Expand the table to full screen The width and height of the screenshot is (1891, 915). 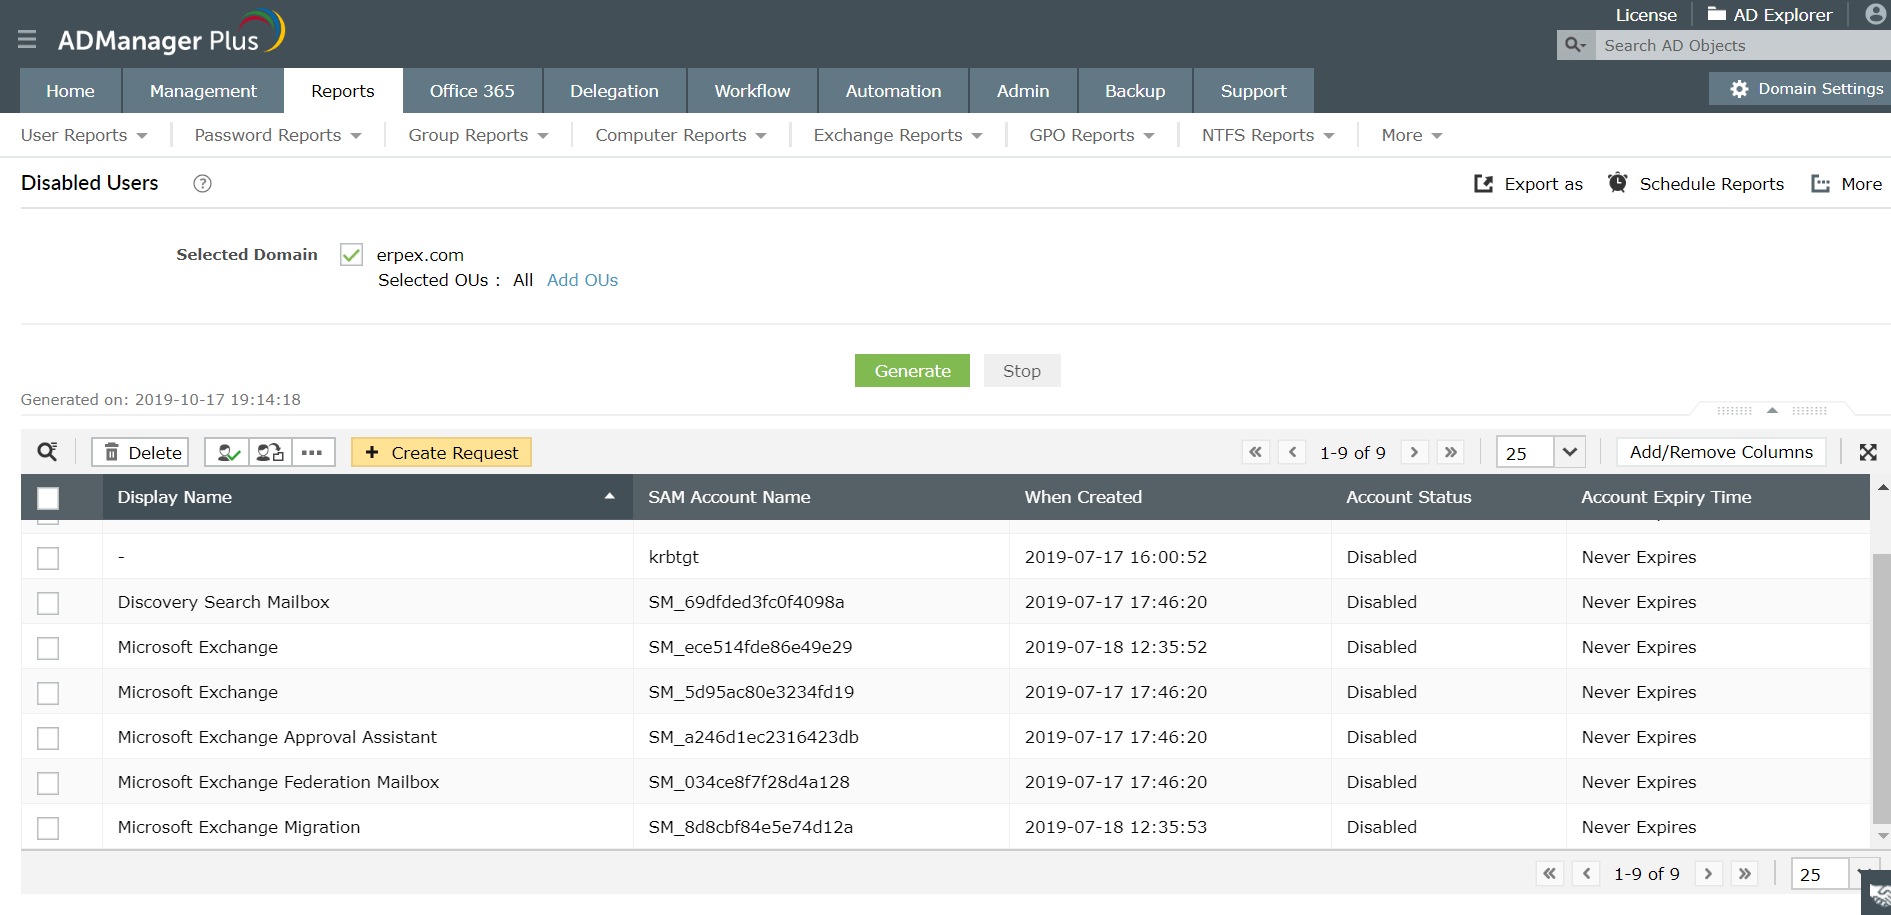(1867, 452)
